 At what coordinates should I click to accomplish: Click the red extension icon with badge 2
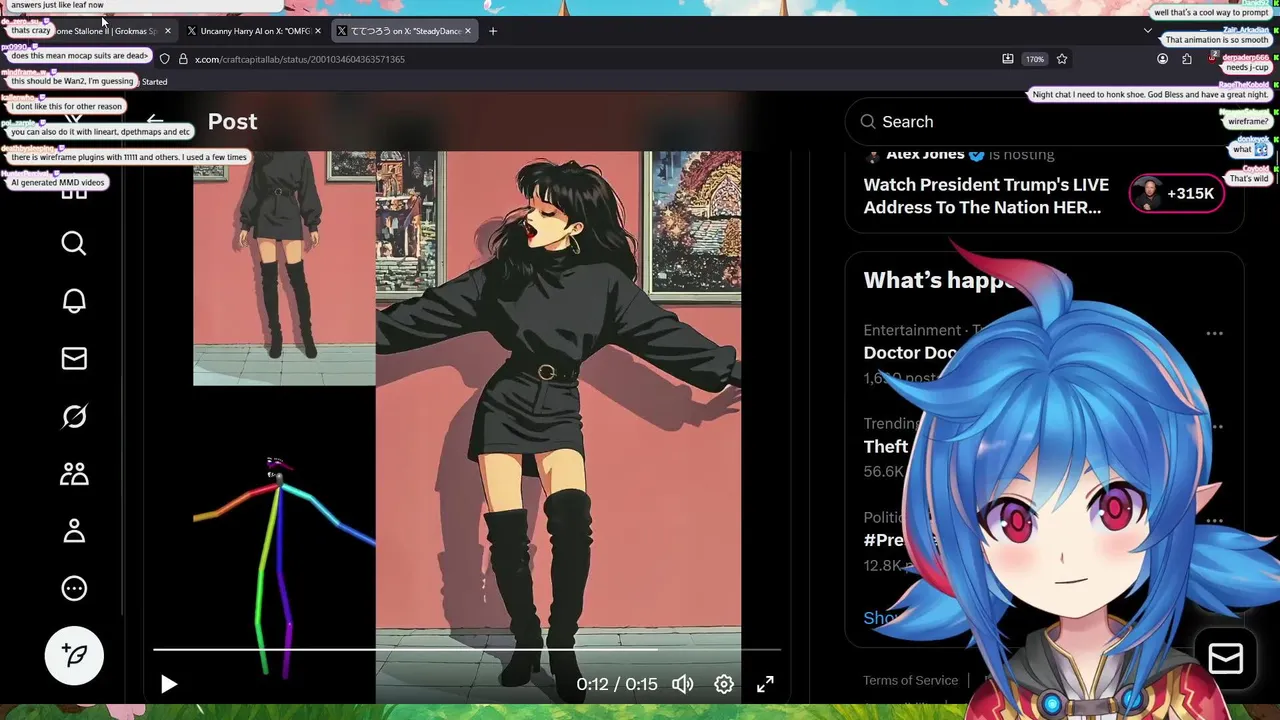click(1212, 59)
